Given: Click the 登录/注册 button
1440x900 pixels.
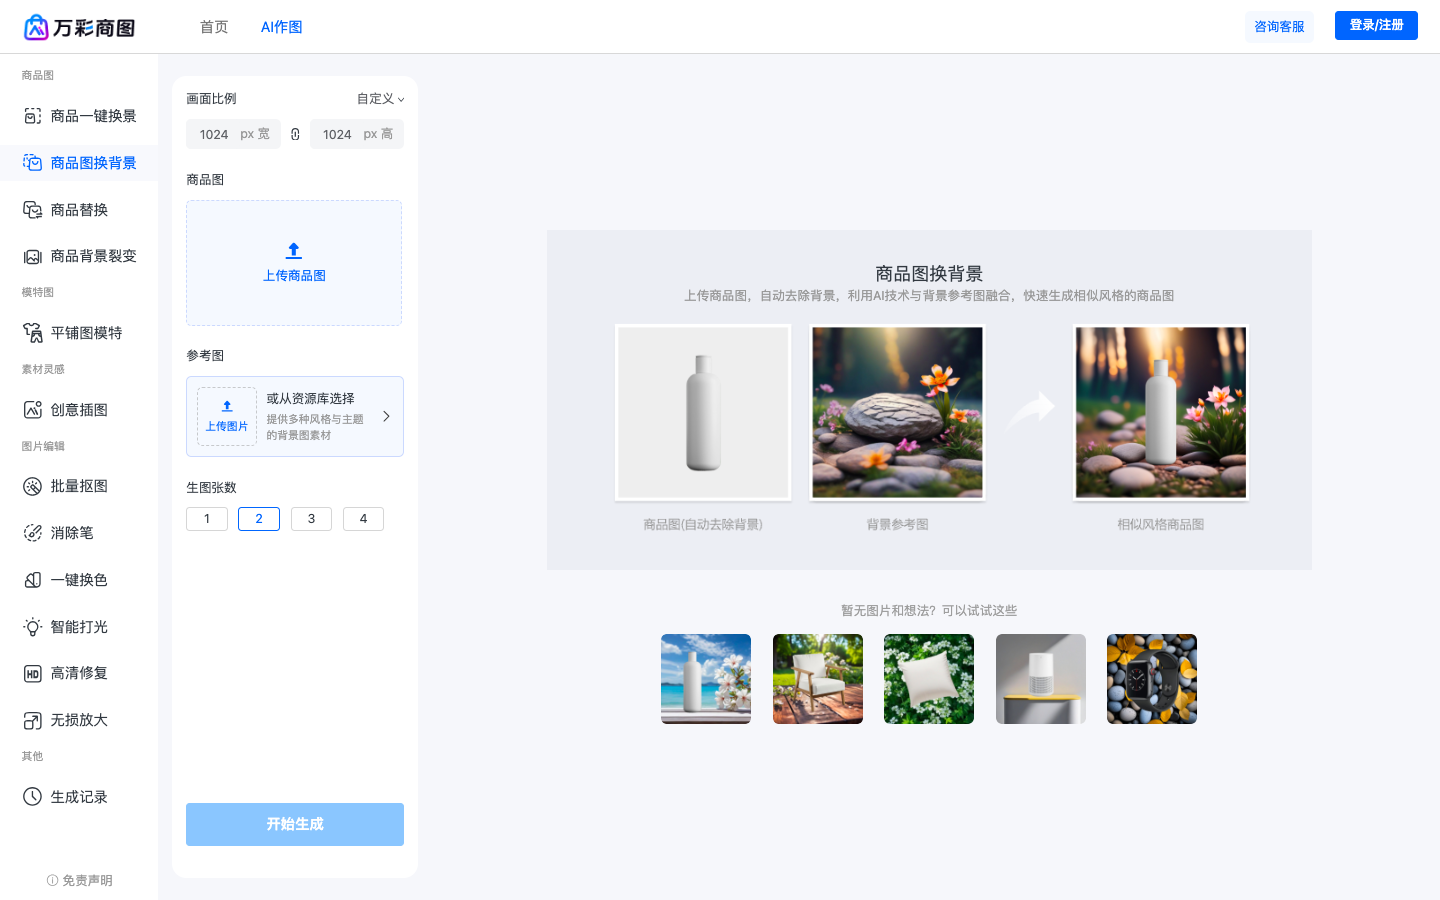Looking at the screenshot, I should pos(1376,25).
